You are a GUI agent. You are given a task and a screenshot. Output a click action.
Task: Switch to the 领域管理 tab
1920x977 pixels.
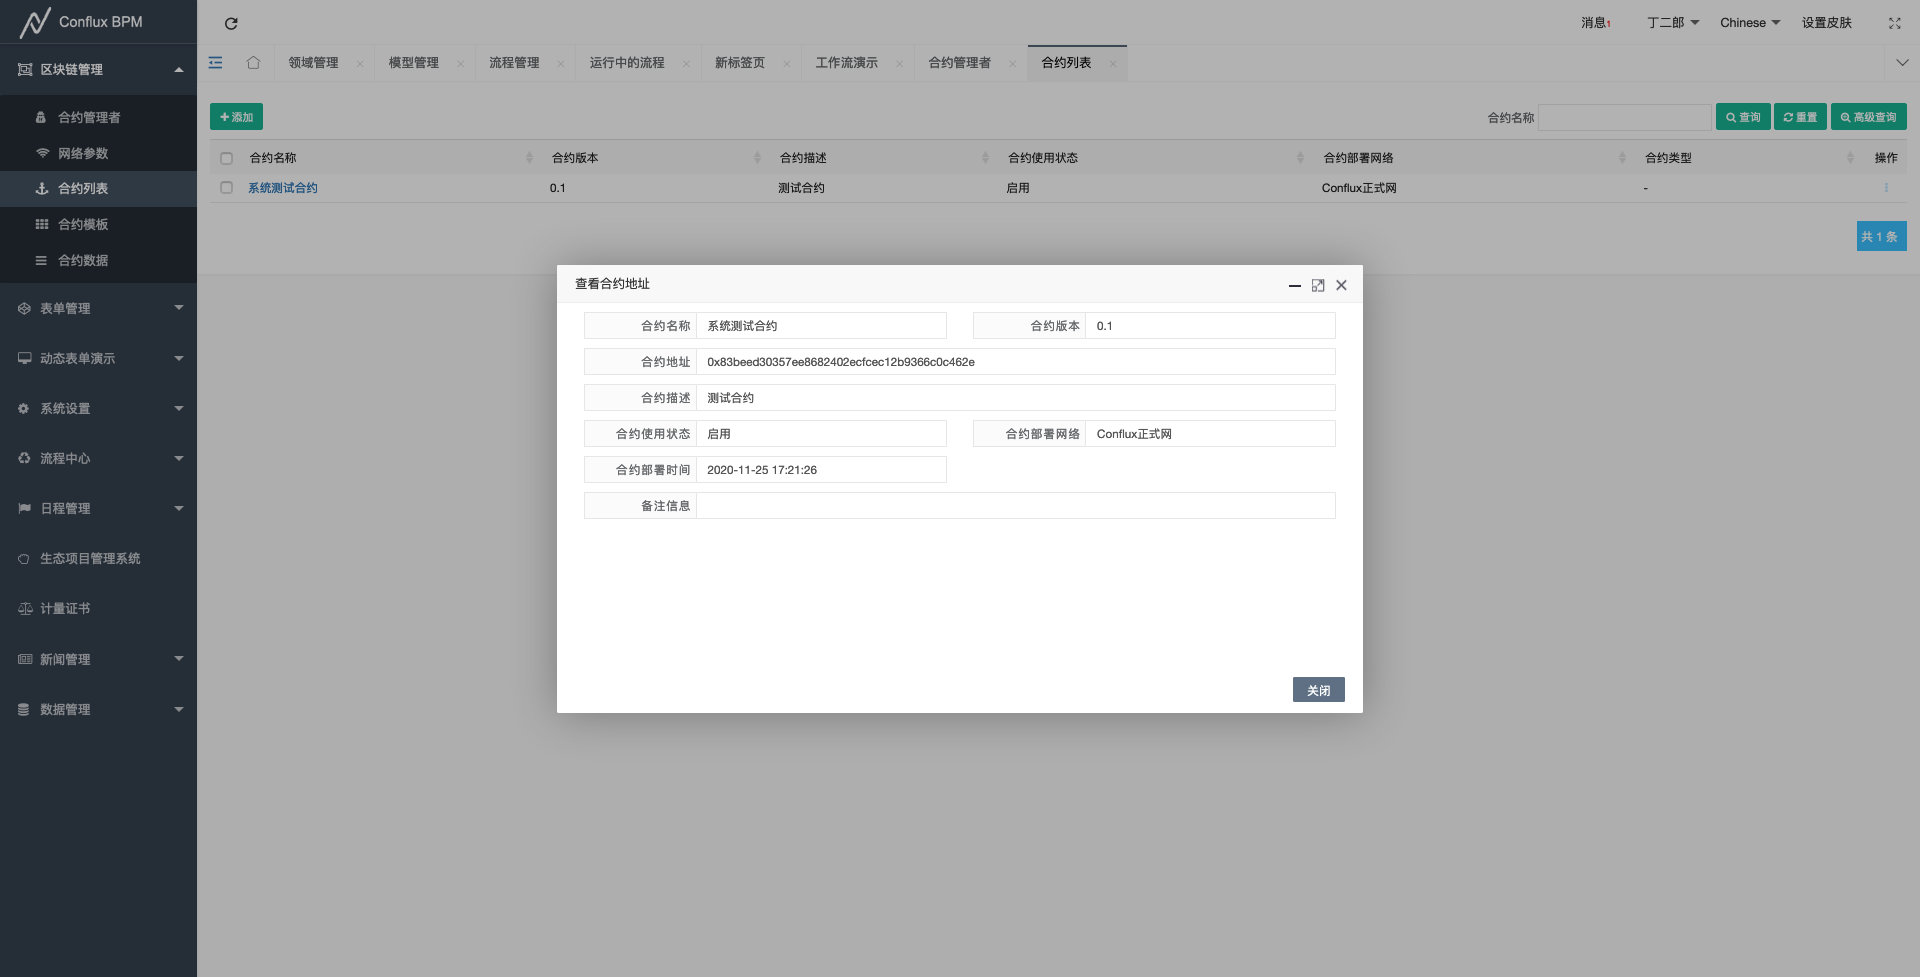(x=313, y=63)
